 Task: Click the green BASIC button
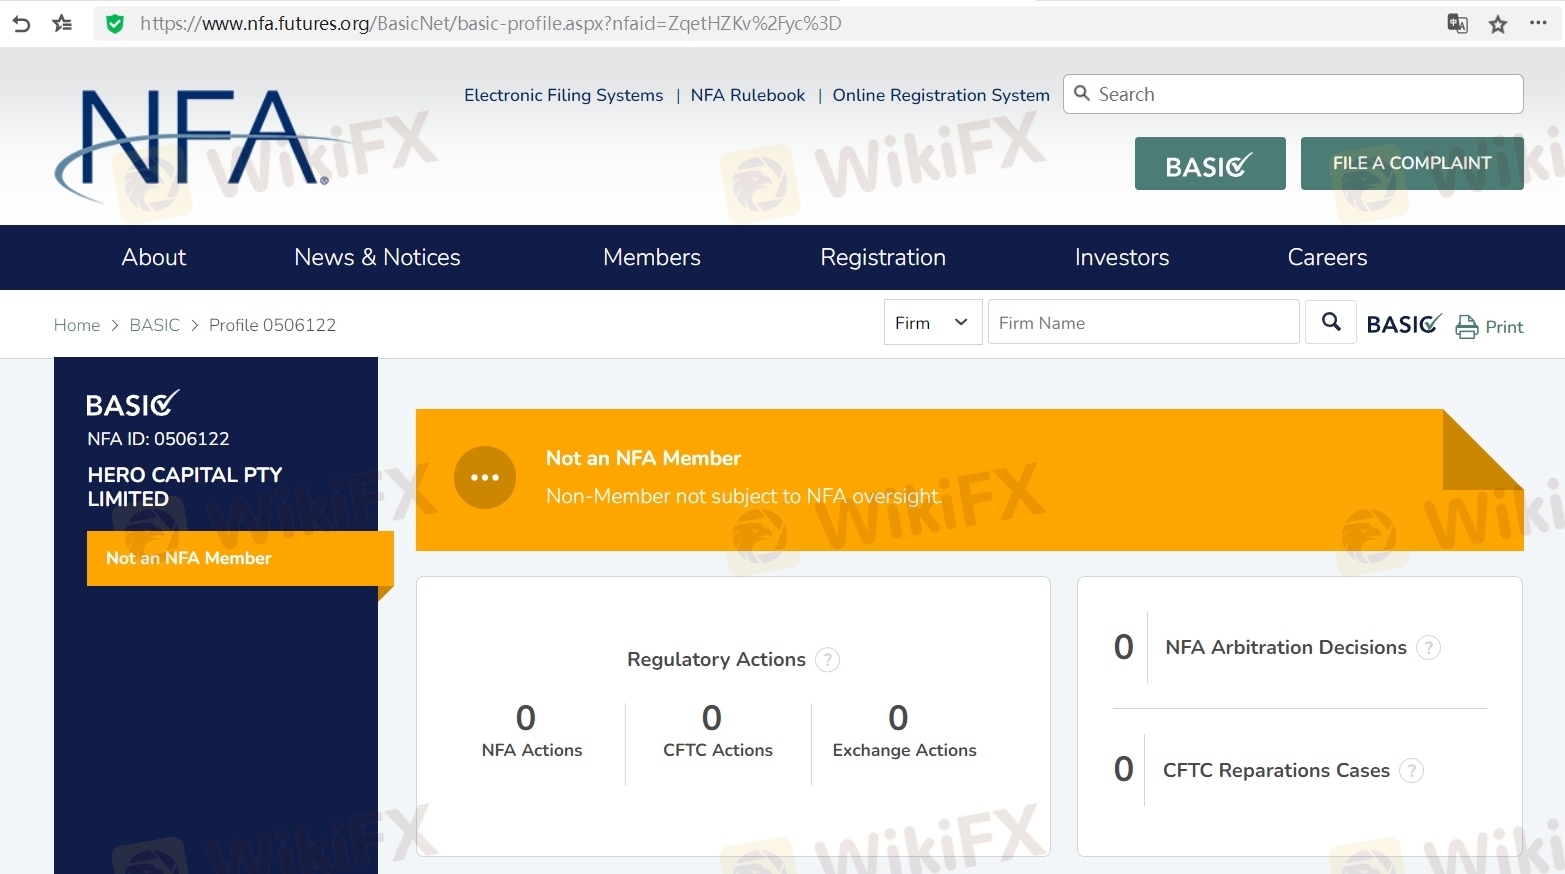point(1209,164)
